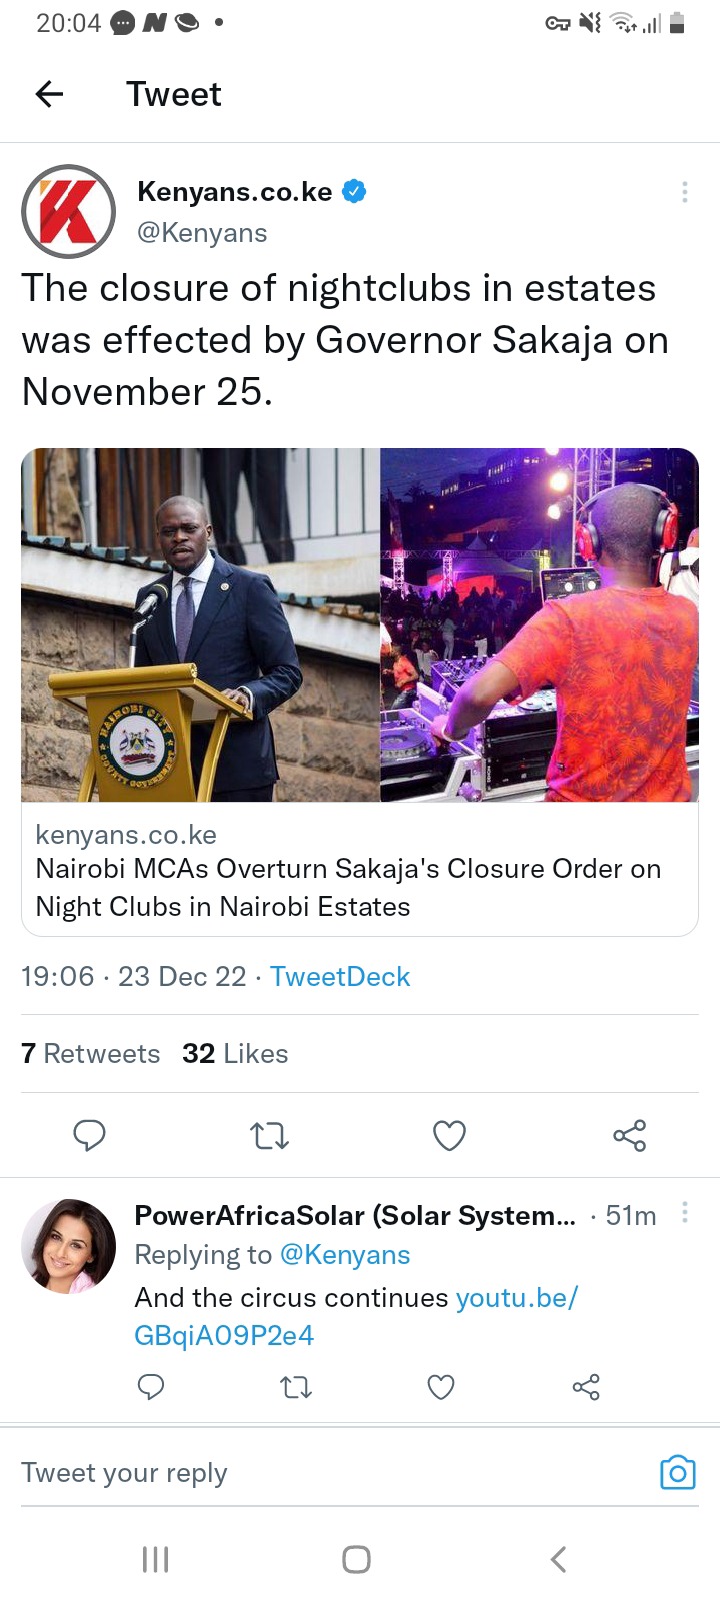Go back using the arrow next to Tweet

(x=49, y=94)
